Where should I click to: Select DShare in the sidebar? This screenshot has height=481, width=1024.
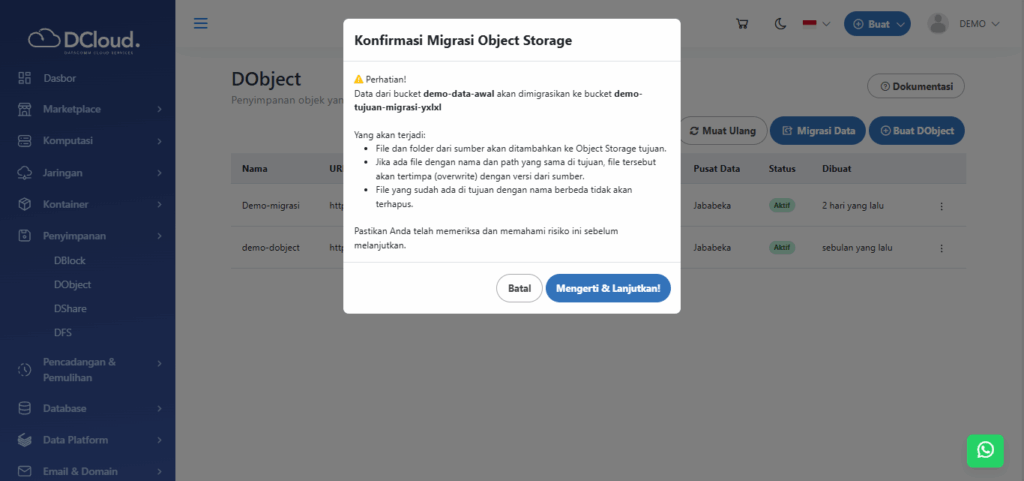[x=70, y=309]
